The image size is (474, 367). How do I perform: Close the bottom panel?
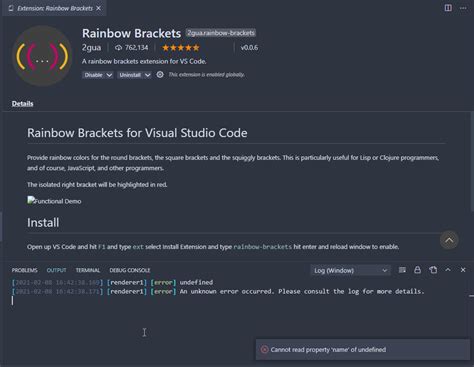(463, 270)
